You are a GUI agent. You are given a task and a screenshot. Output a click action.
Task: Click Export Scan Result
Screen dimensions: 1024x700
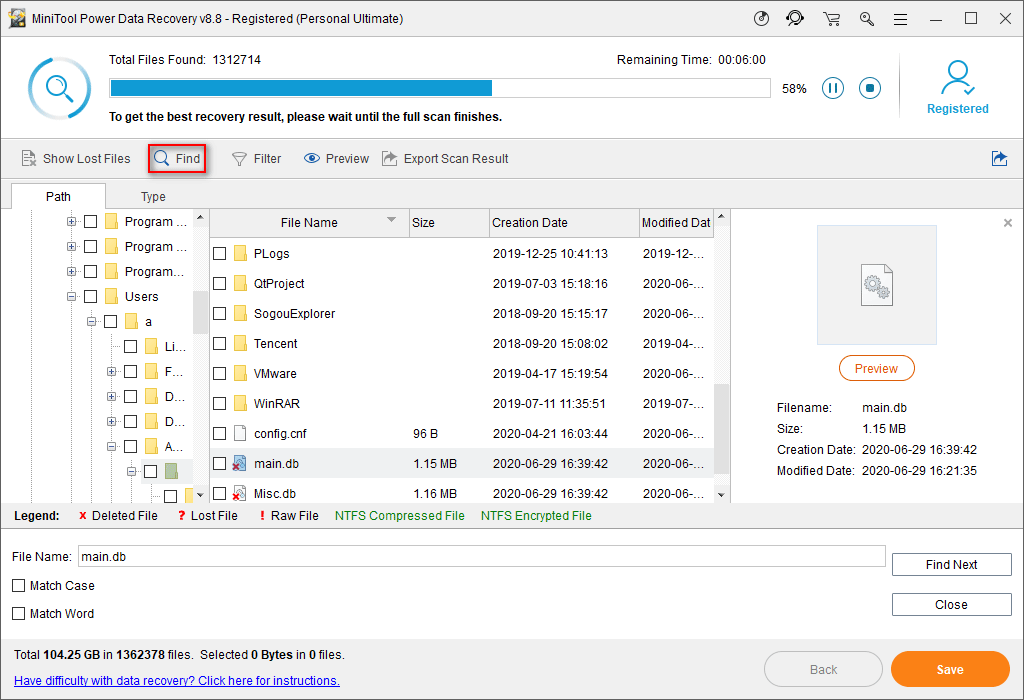point(445,159)
